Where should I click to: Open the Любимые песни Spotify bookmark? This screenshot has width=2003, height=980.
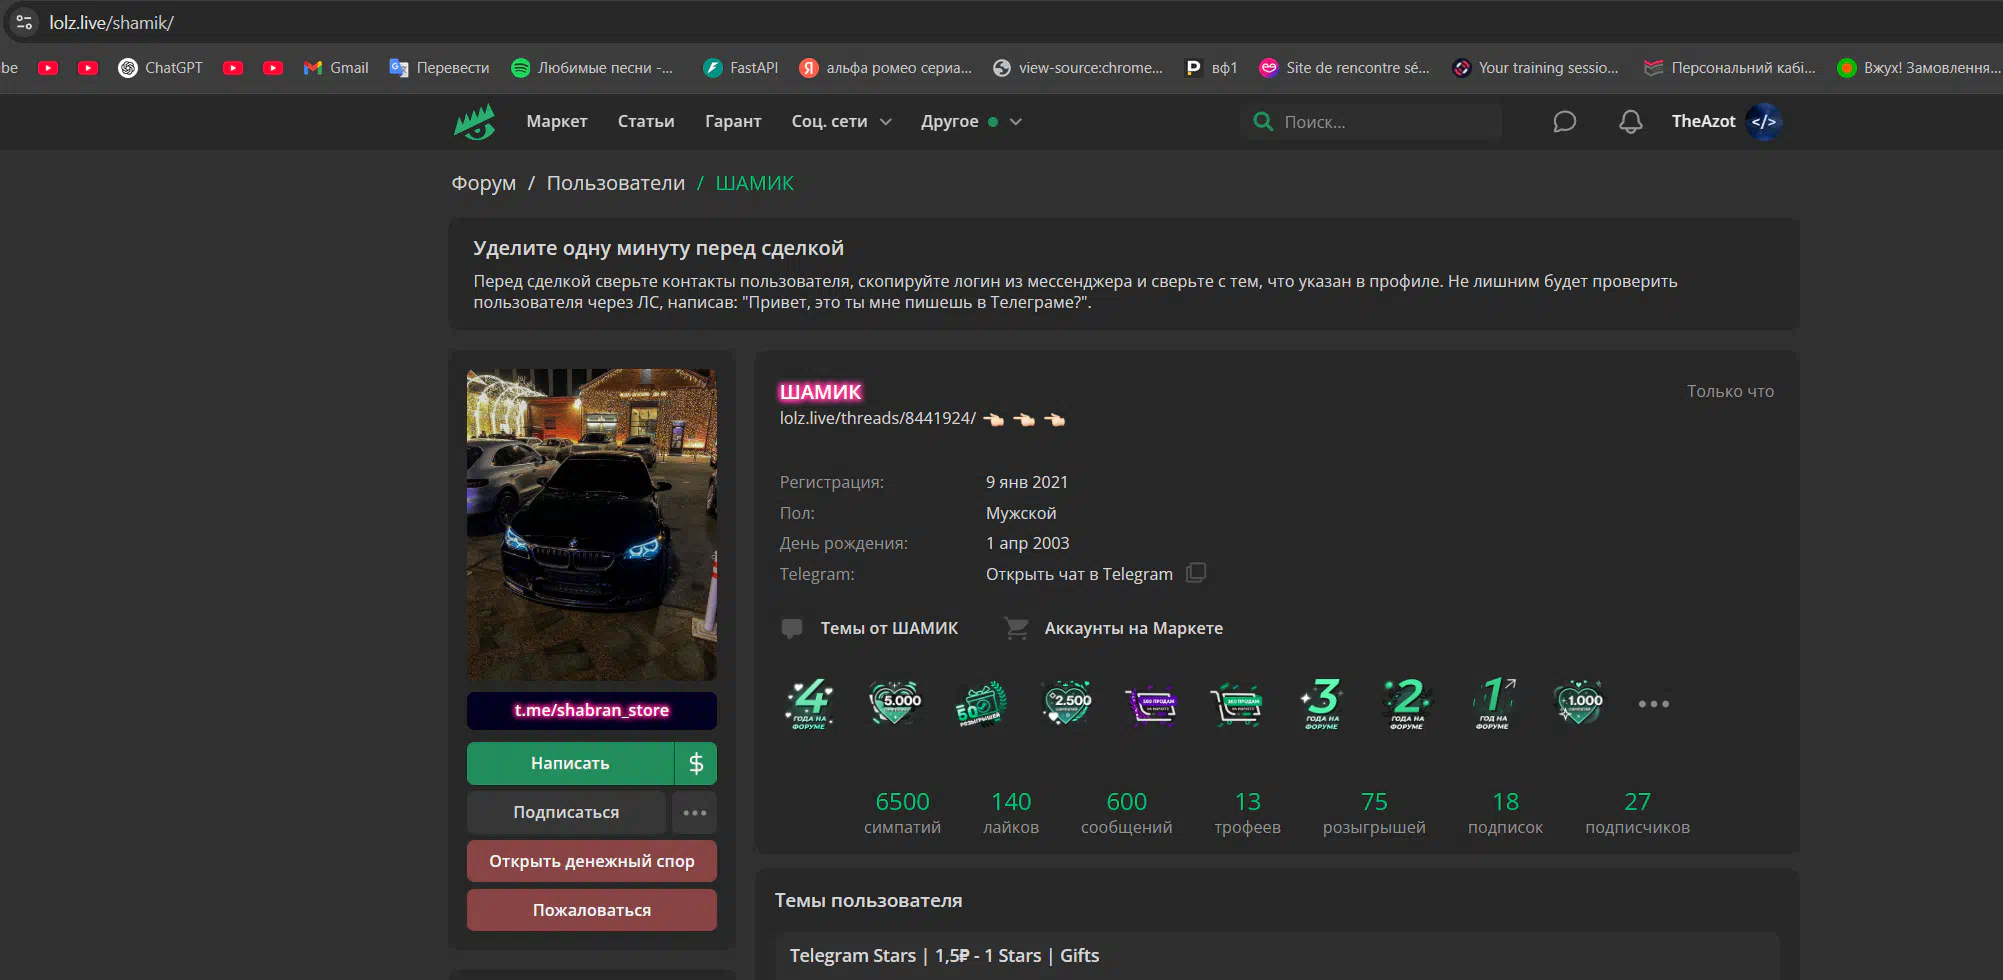tap(592, 68)
